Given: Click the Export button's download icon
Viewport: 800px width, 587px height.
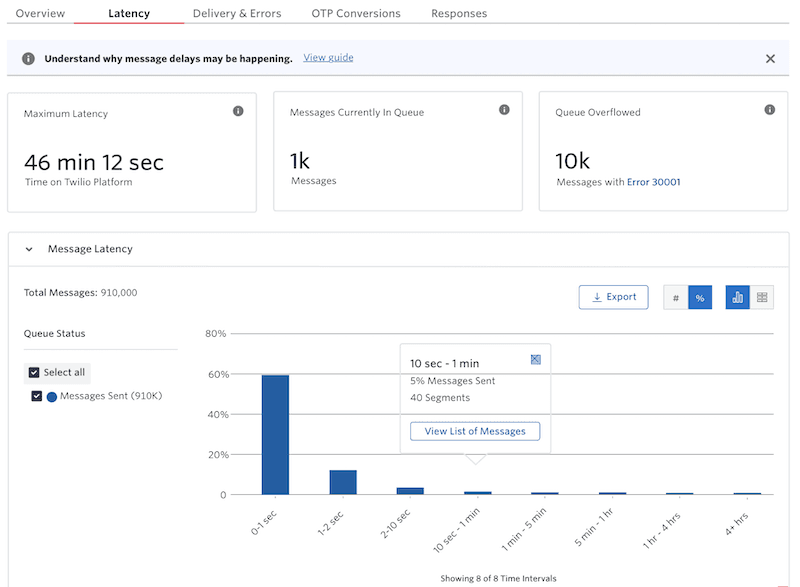Looking at the screenshot, I should click(596, 297).
